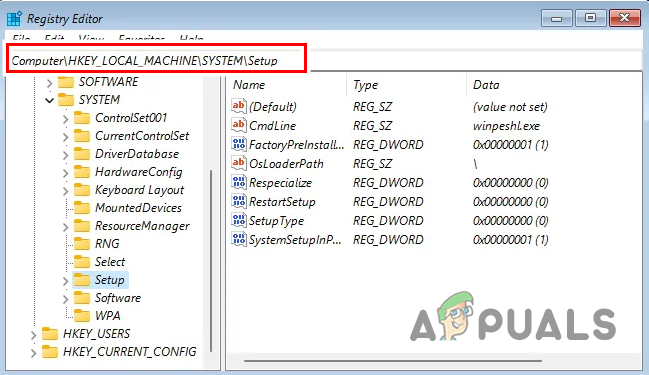
Task: Click the DWORD icon beside SetupType
Action: click(x=239, y=221)
